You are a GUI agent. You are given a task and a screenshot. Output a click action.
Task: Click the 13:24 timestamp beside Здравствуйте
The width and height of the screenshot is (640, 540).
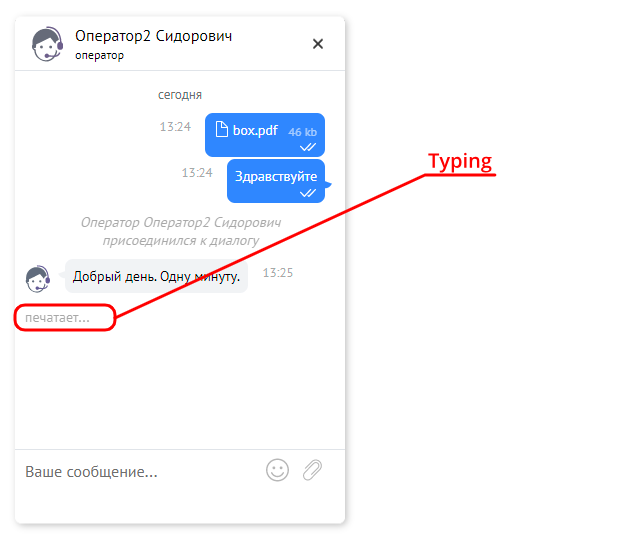pos(197,173)
